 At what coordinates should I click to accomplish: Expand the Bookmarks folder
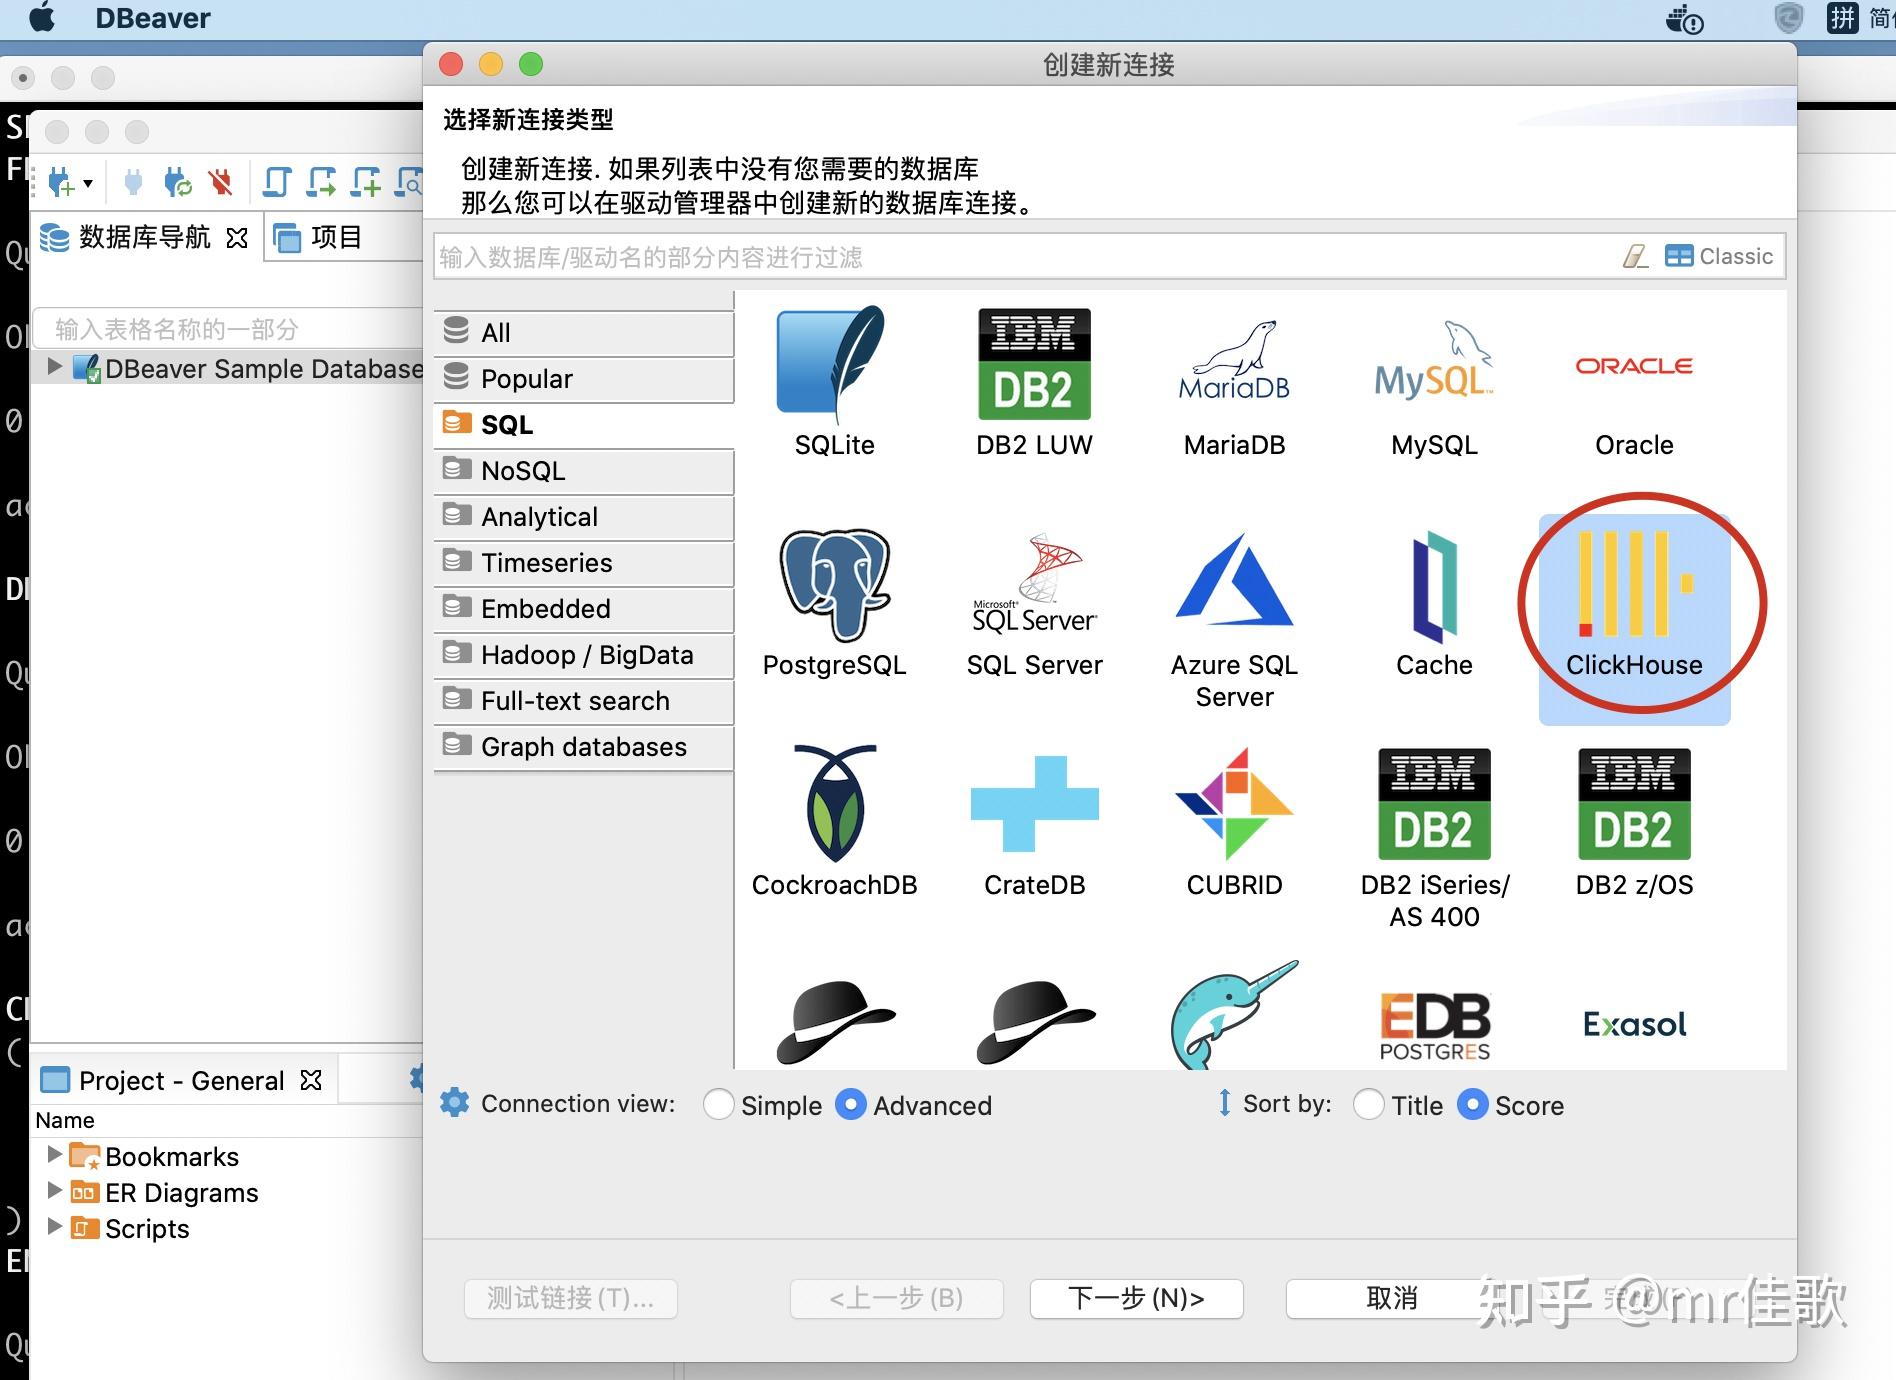point(55,1155)
